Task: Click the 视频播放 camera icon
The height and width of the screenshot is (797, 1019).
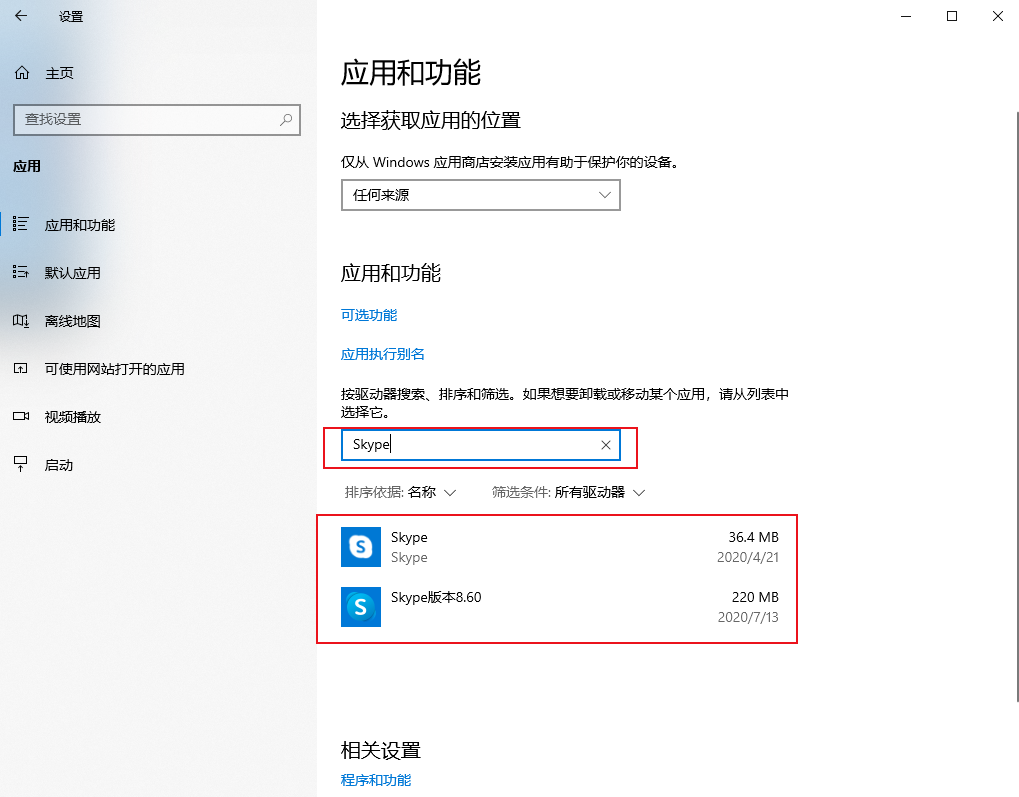Action: [x=21, y=417]
